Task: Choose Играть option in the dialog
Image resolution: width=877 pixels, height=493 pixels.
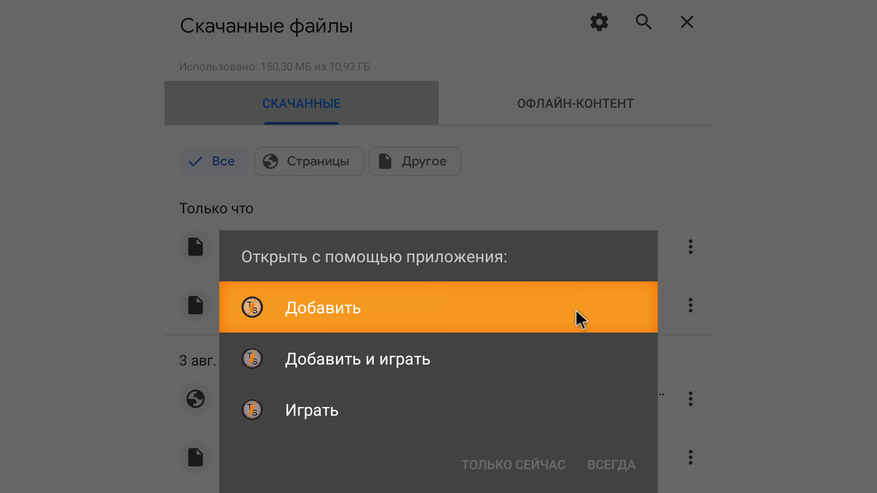Action: coord(438,410)
